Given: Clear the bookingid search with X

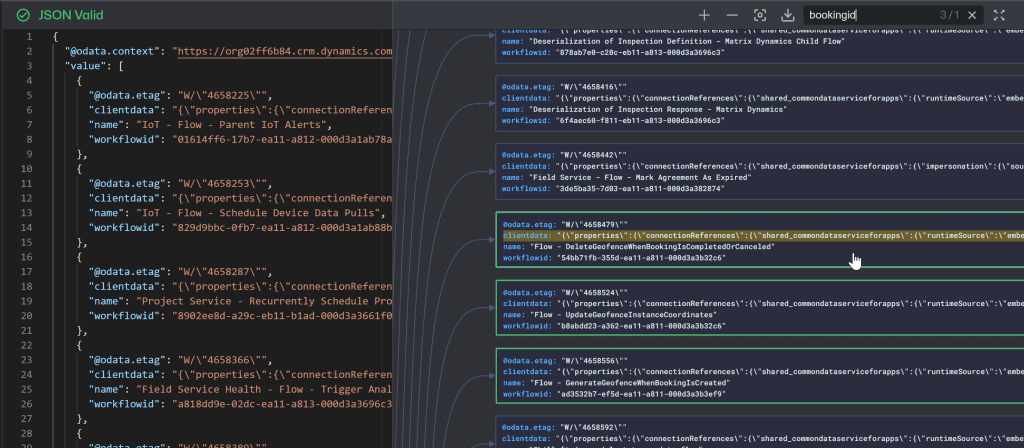Looking at the screenshot, I should click(x=972, y=15).
